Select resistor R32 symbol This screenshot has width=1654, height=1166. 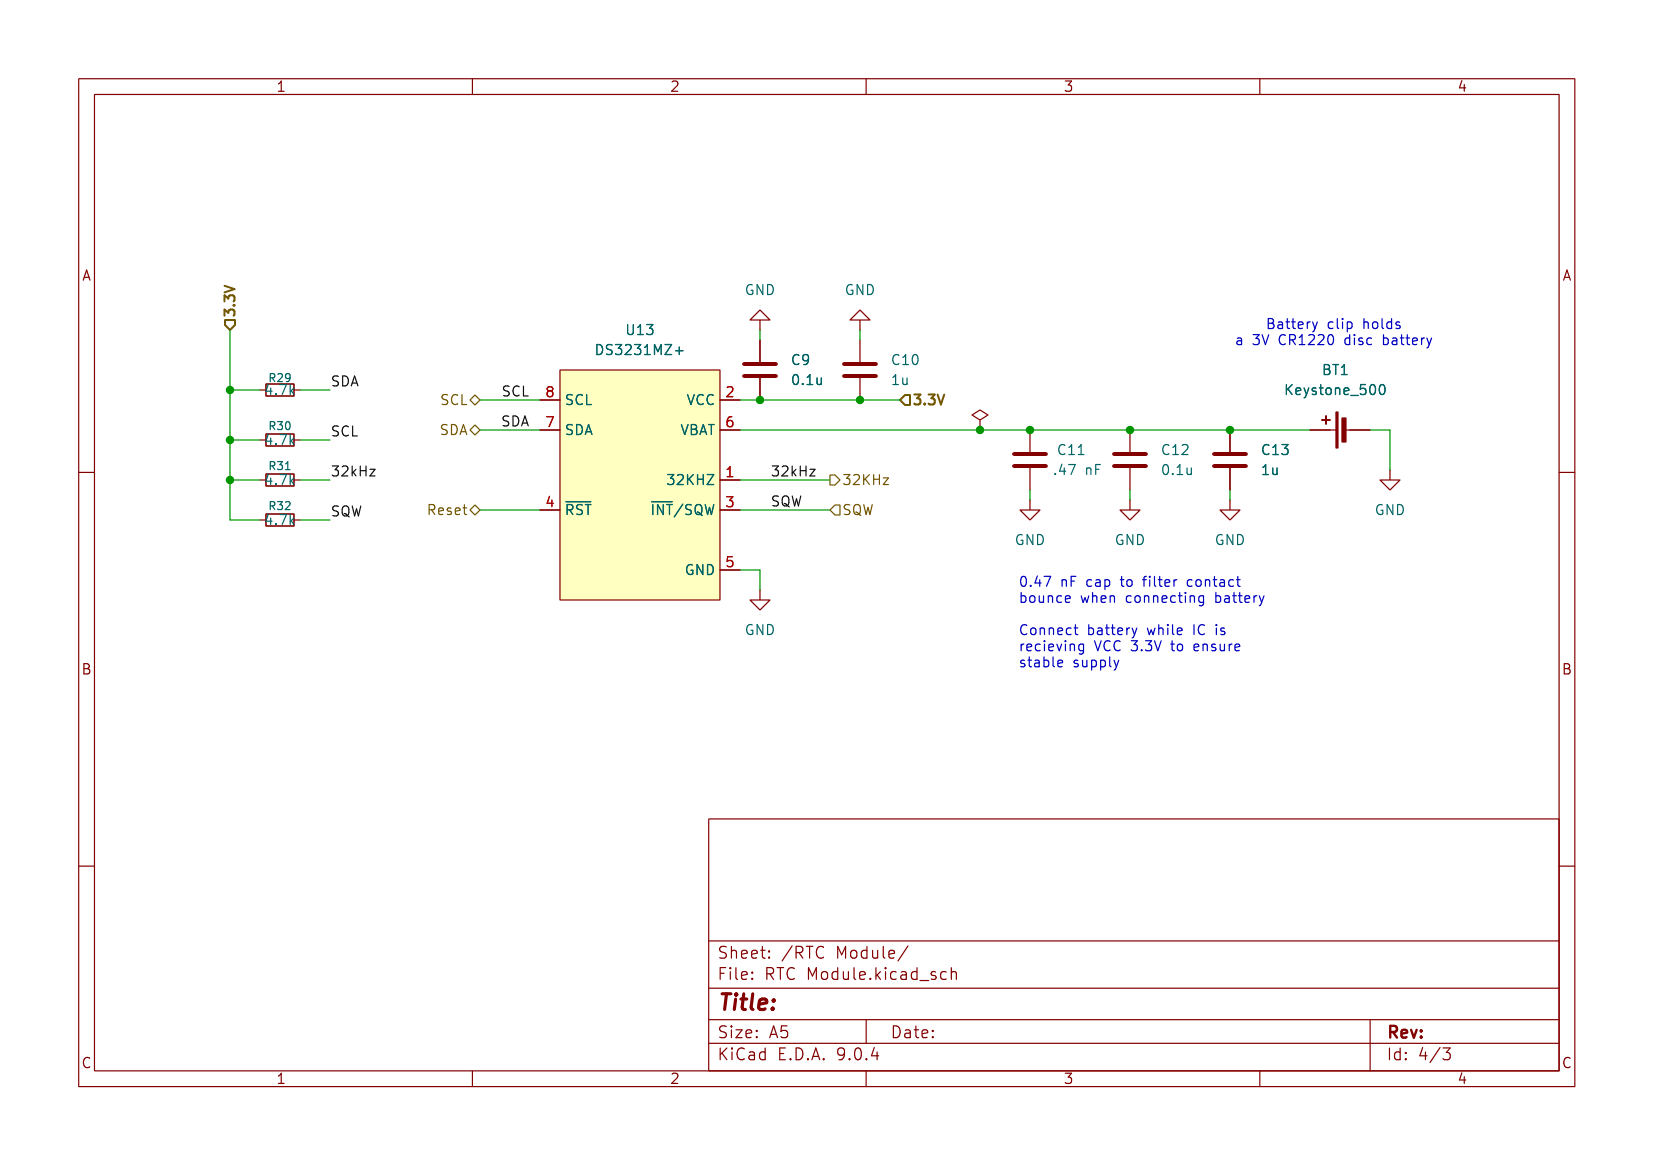coord(280,520)
